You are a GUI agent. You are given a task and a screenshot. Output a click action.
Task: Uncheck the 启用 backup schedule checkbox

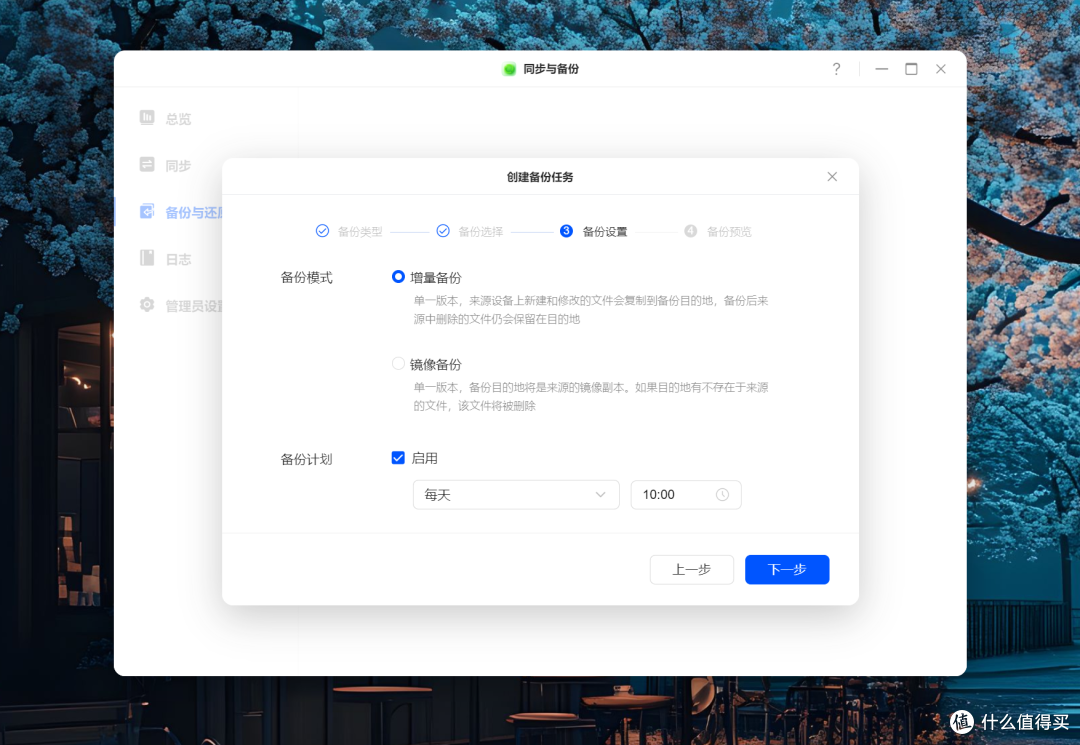(x=398, y=458)
